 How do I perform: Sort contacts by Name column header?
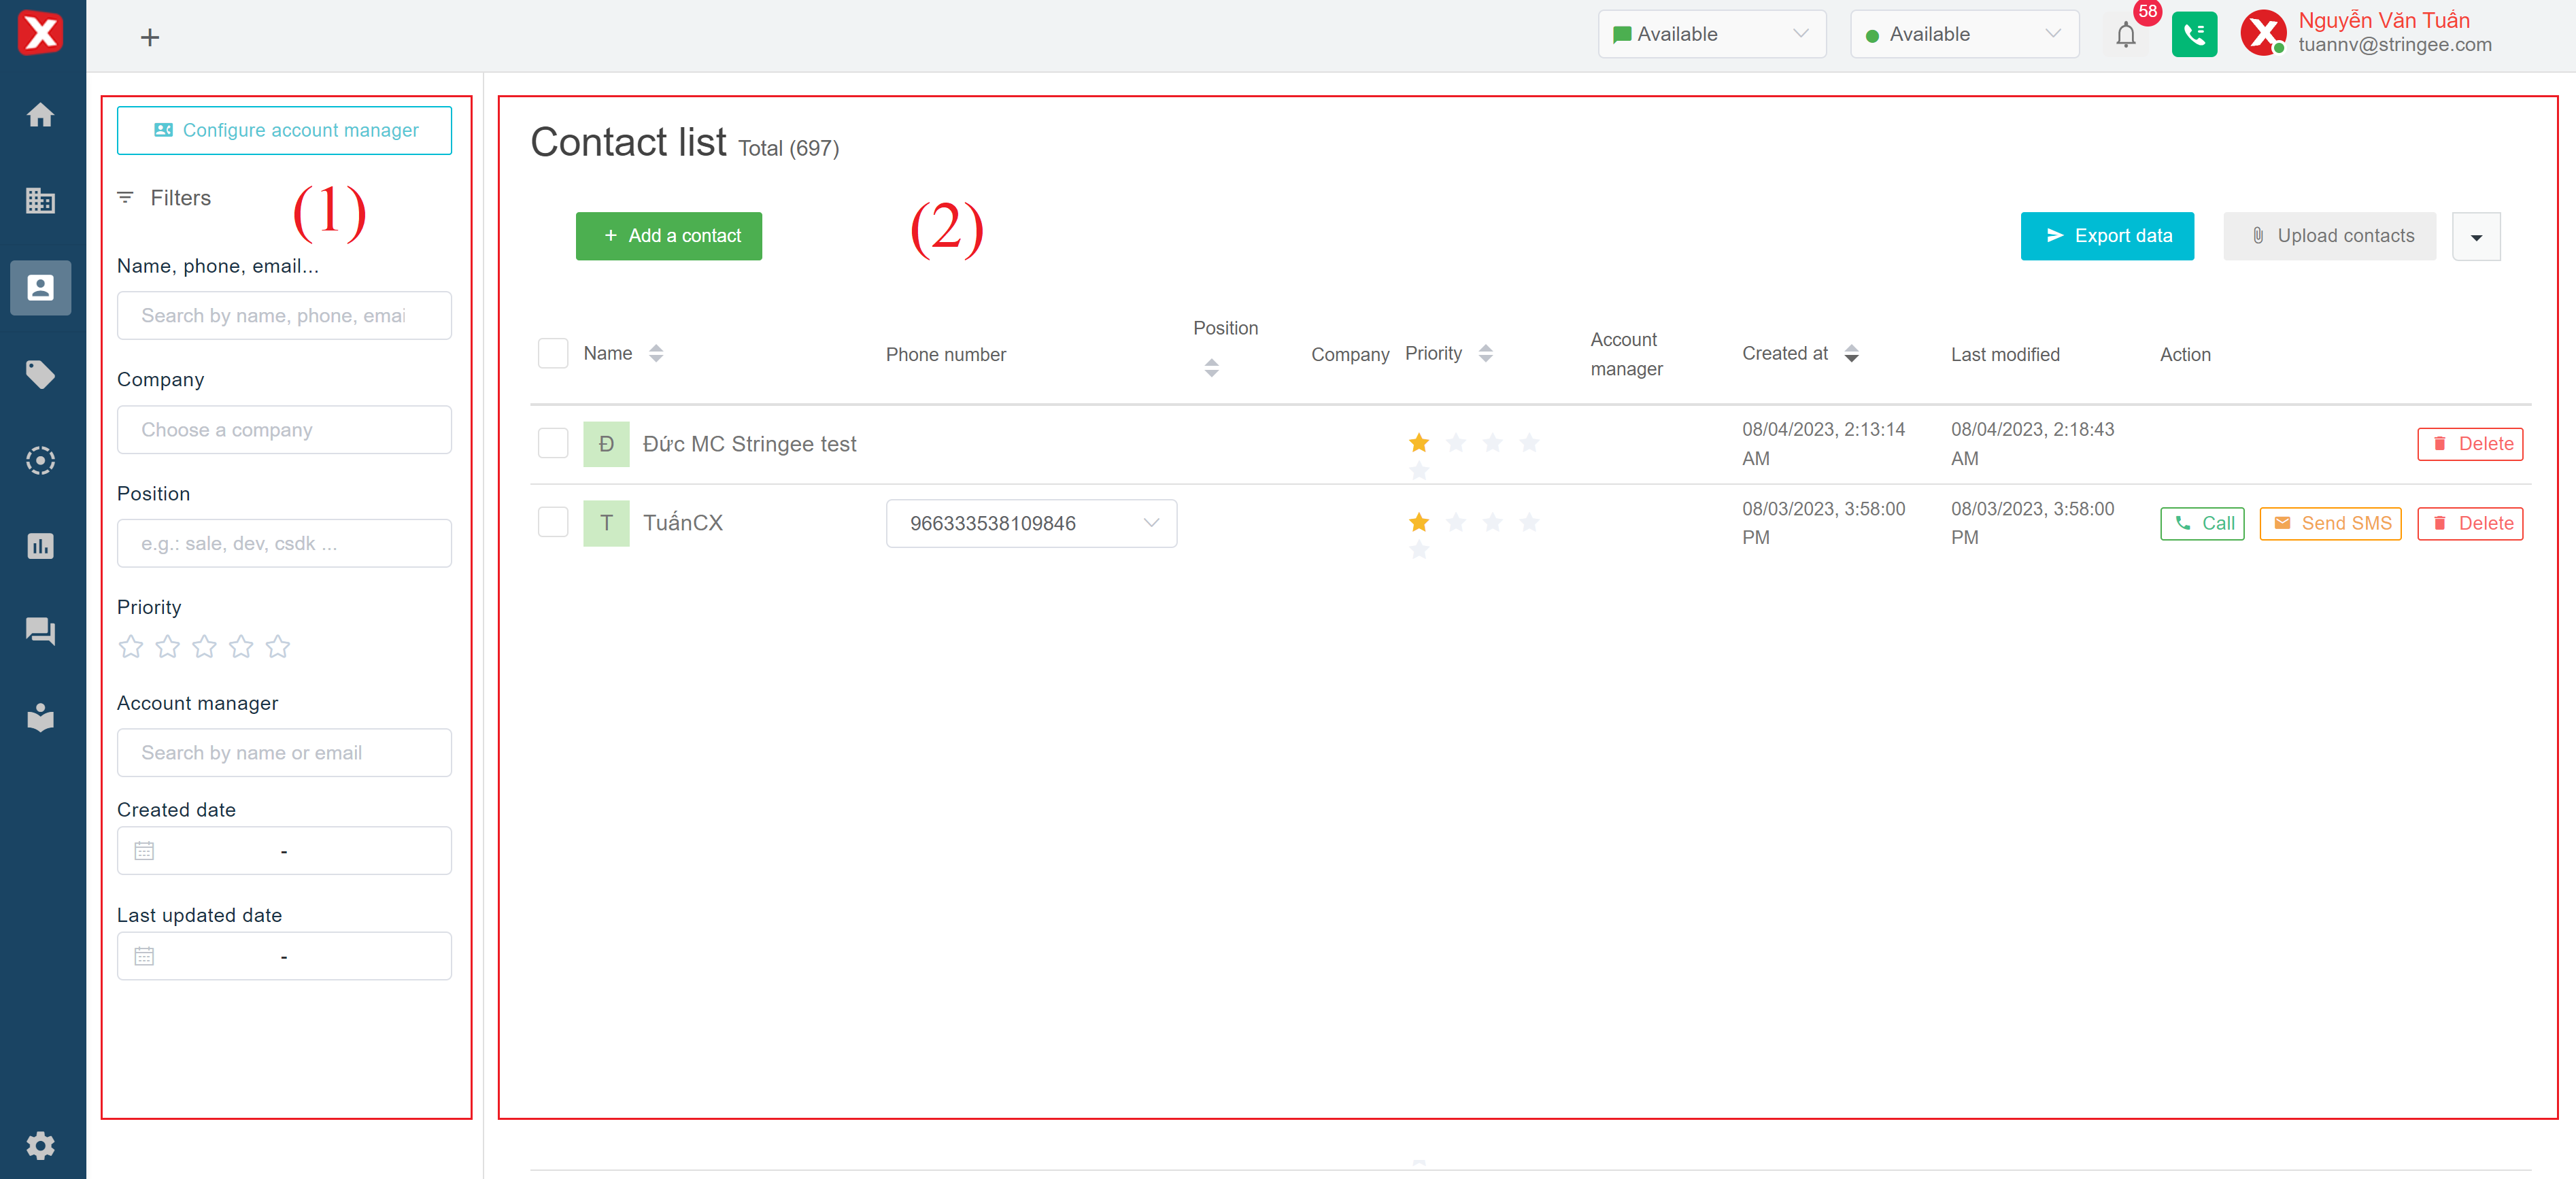coord(656,353)
